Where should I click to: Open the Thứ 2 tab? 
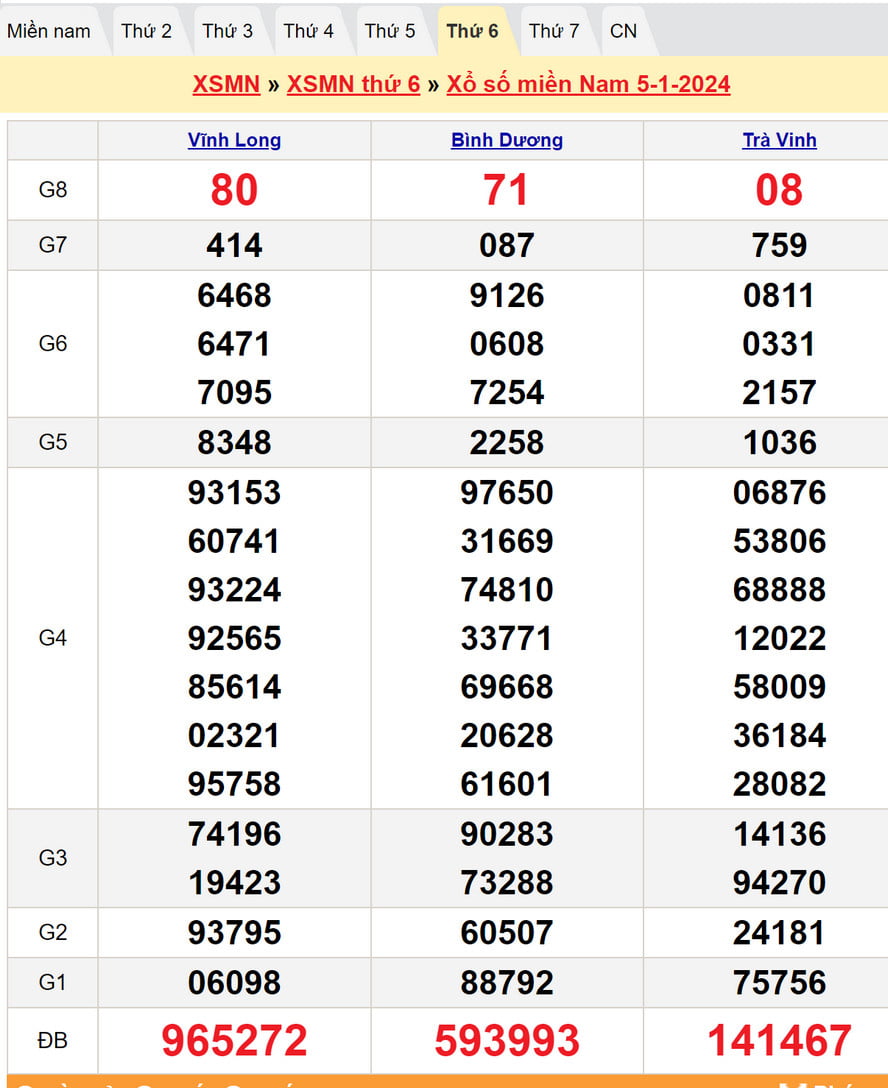[146, 31]
